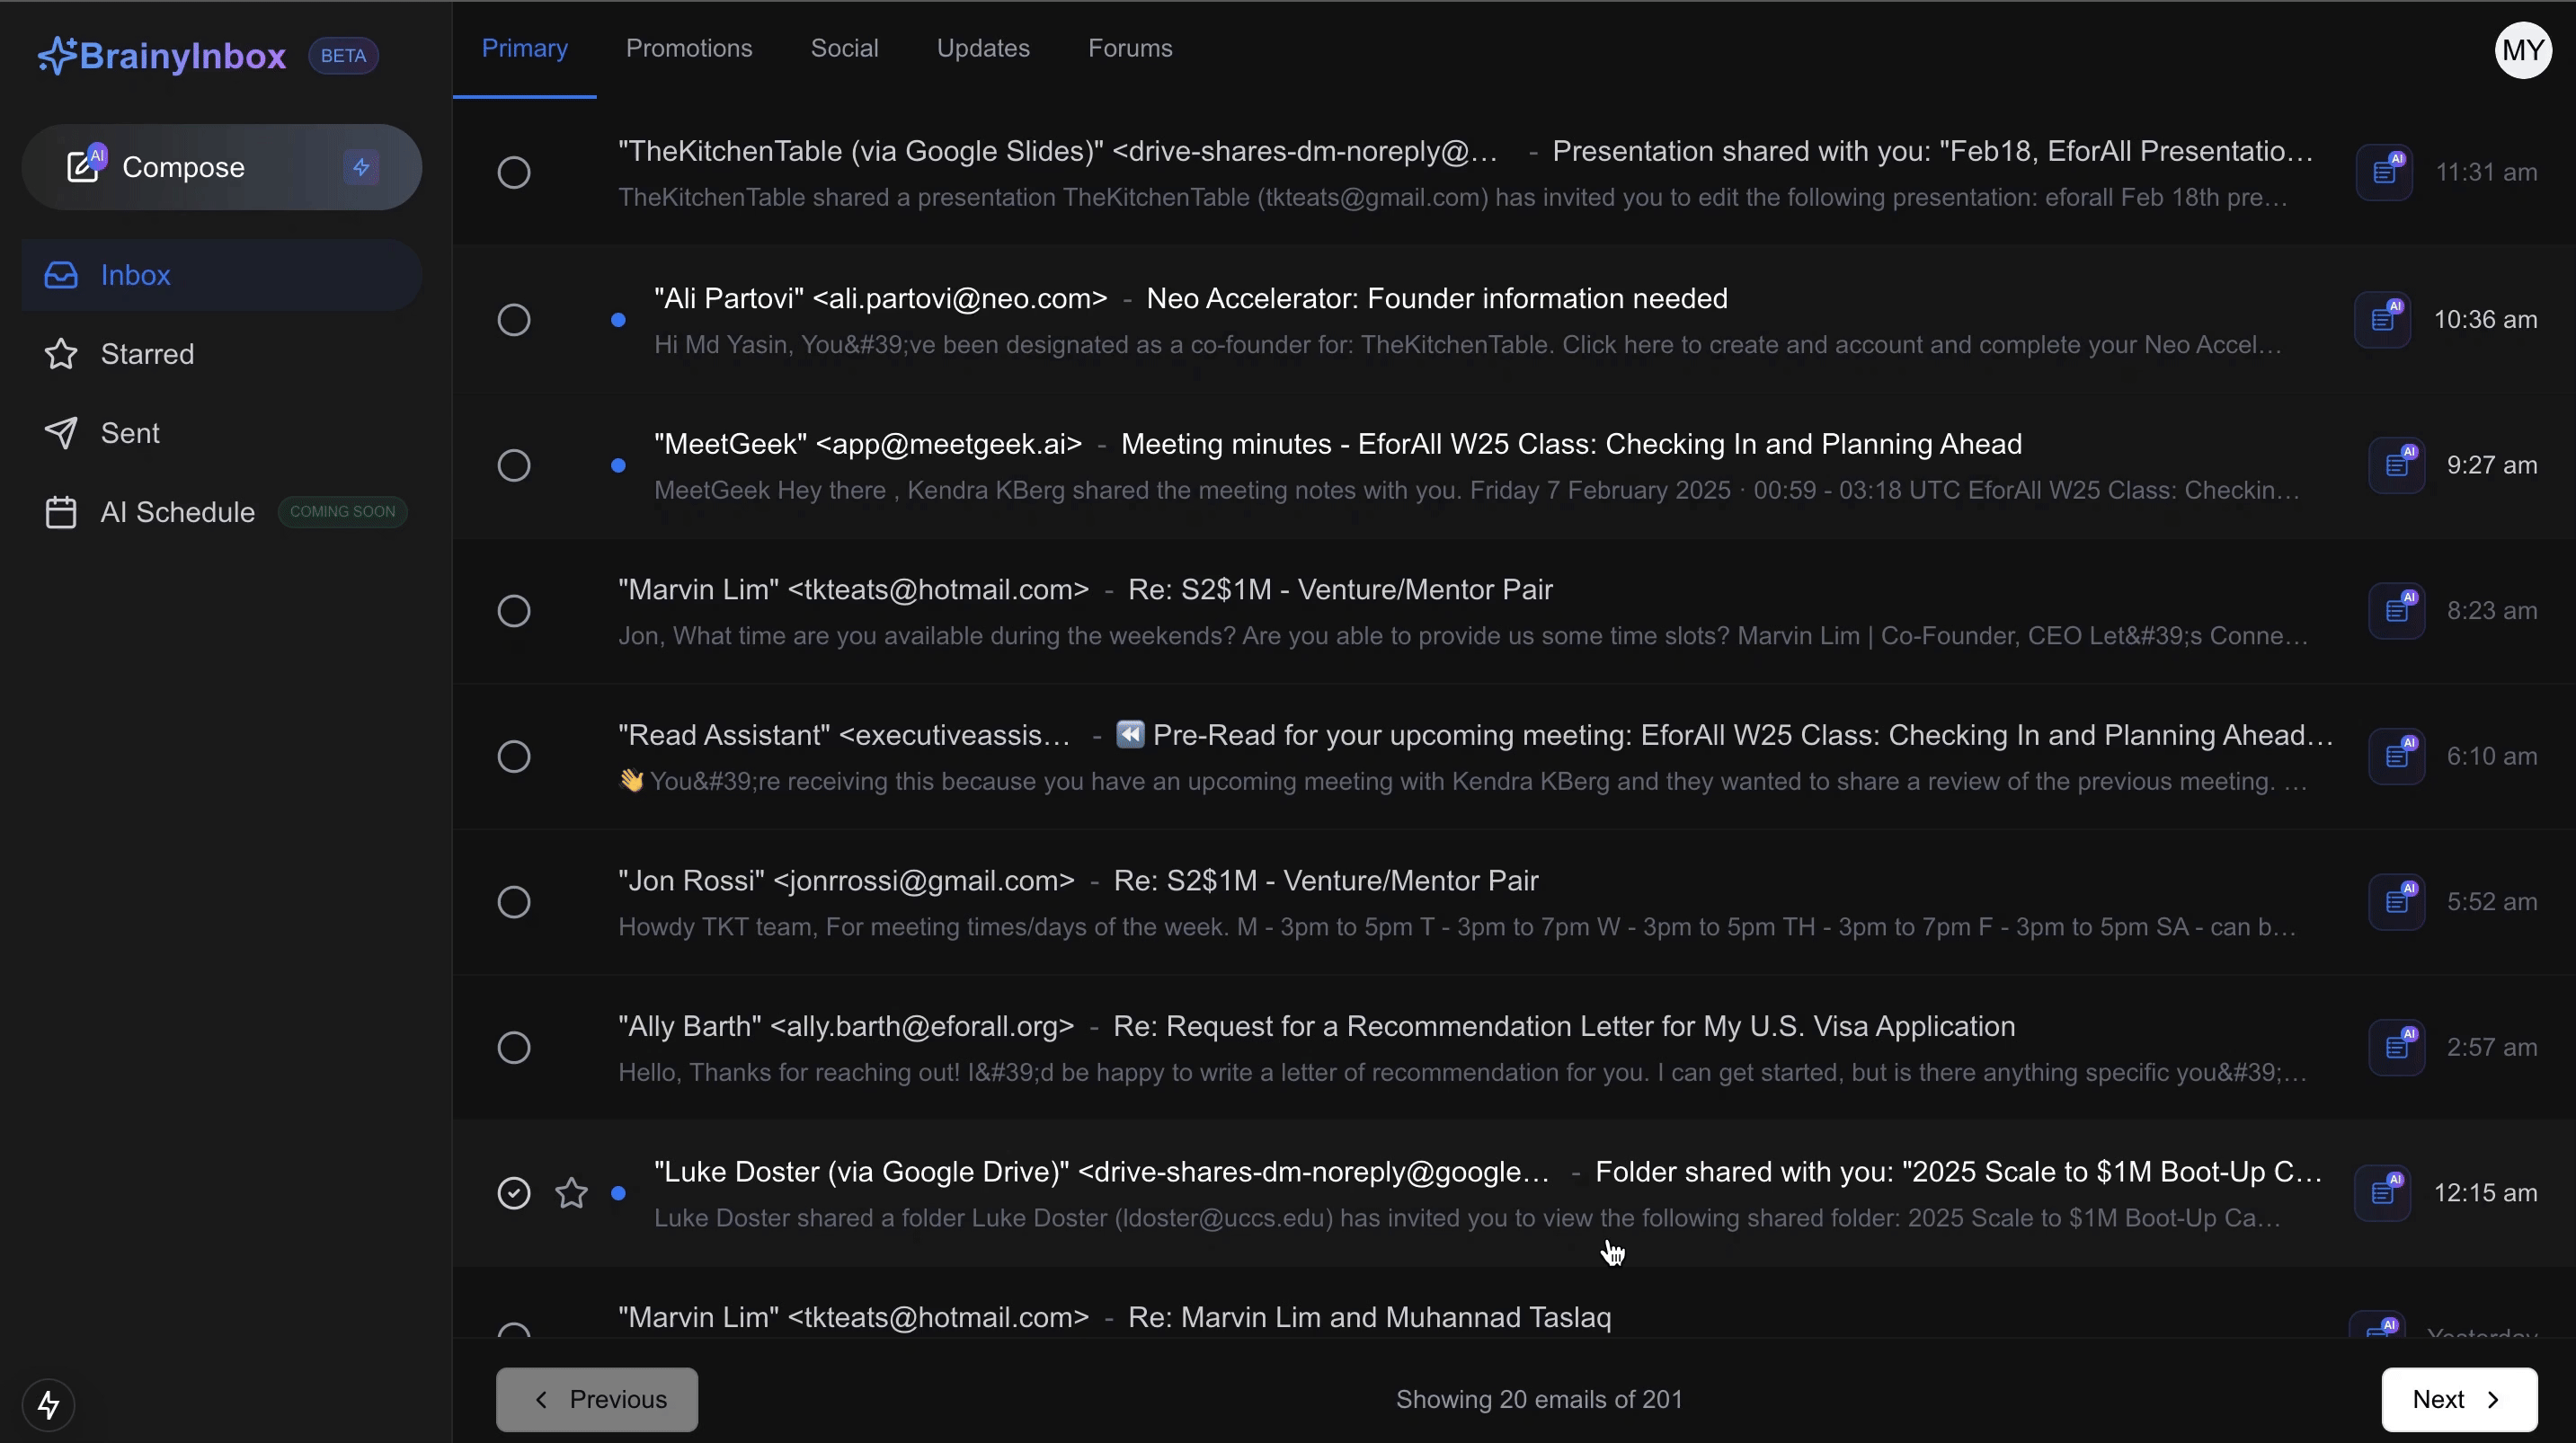
Task: Switch to the Updates tab
Action: tap(983, 48)
